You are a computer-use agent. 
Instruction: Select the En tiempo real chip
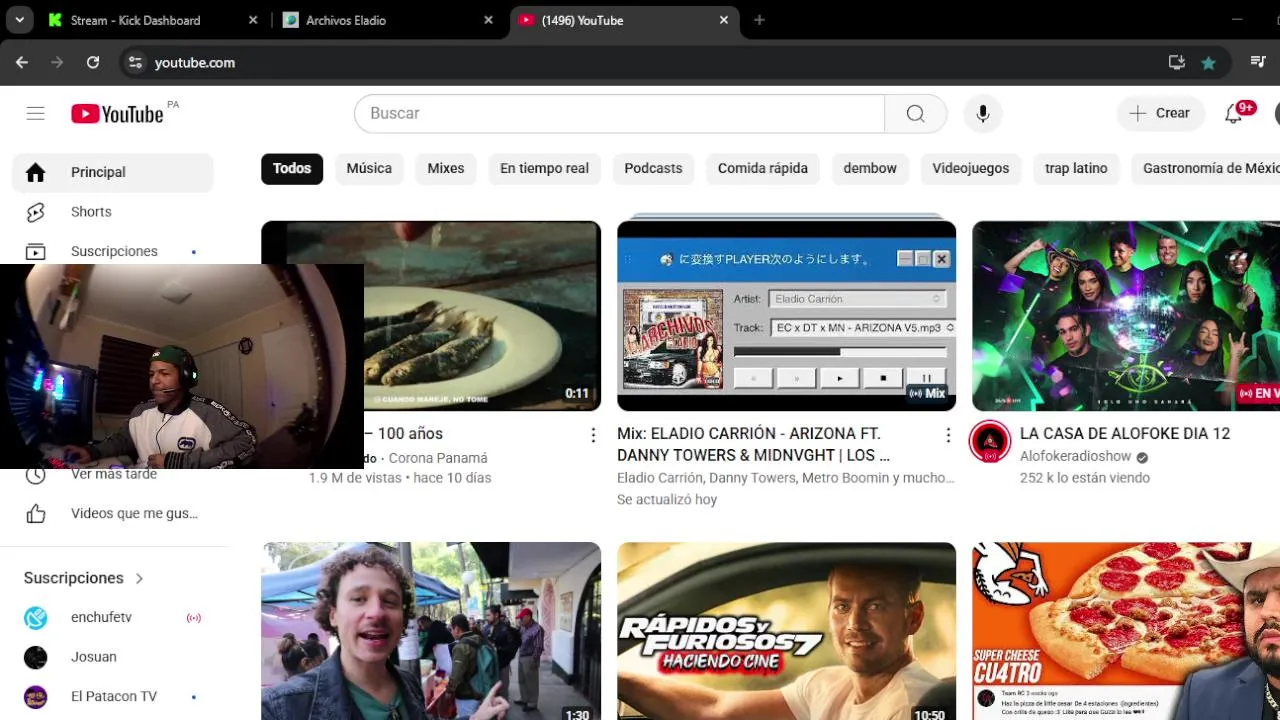tap(544, 168)
